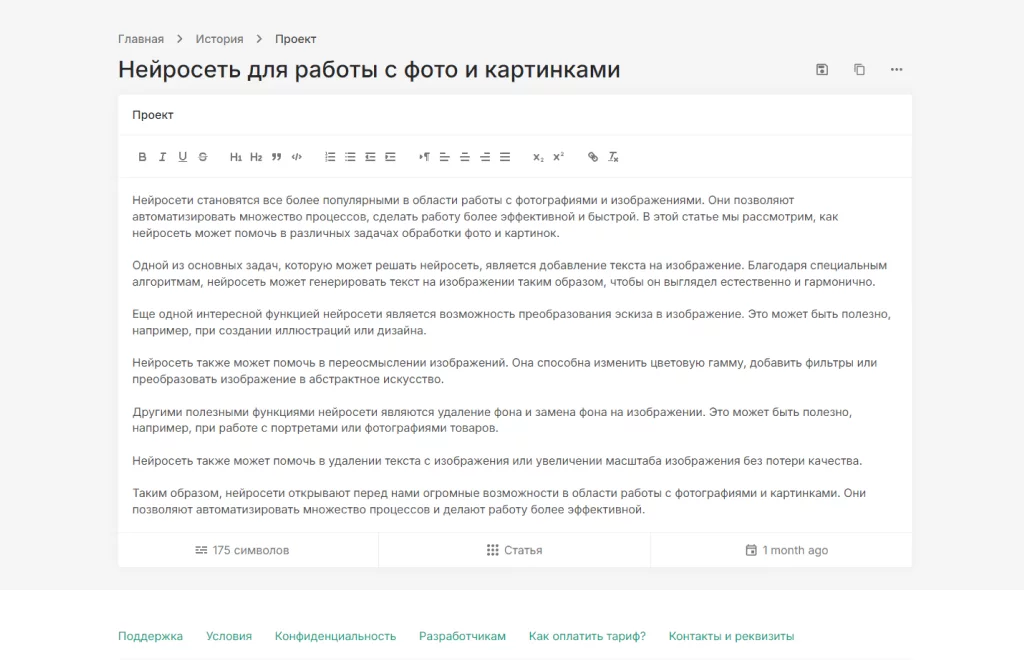The image size is (1024, 666).
Task: Copy the article using the copy icon
Action: point(859,68)
